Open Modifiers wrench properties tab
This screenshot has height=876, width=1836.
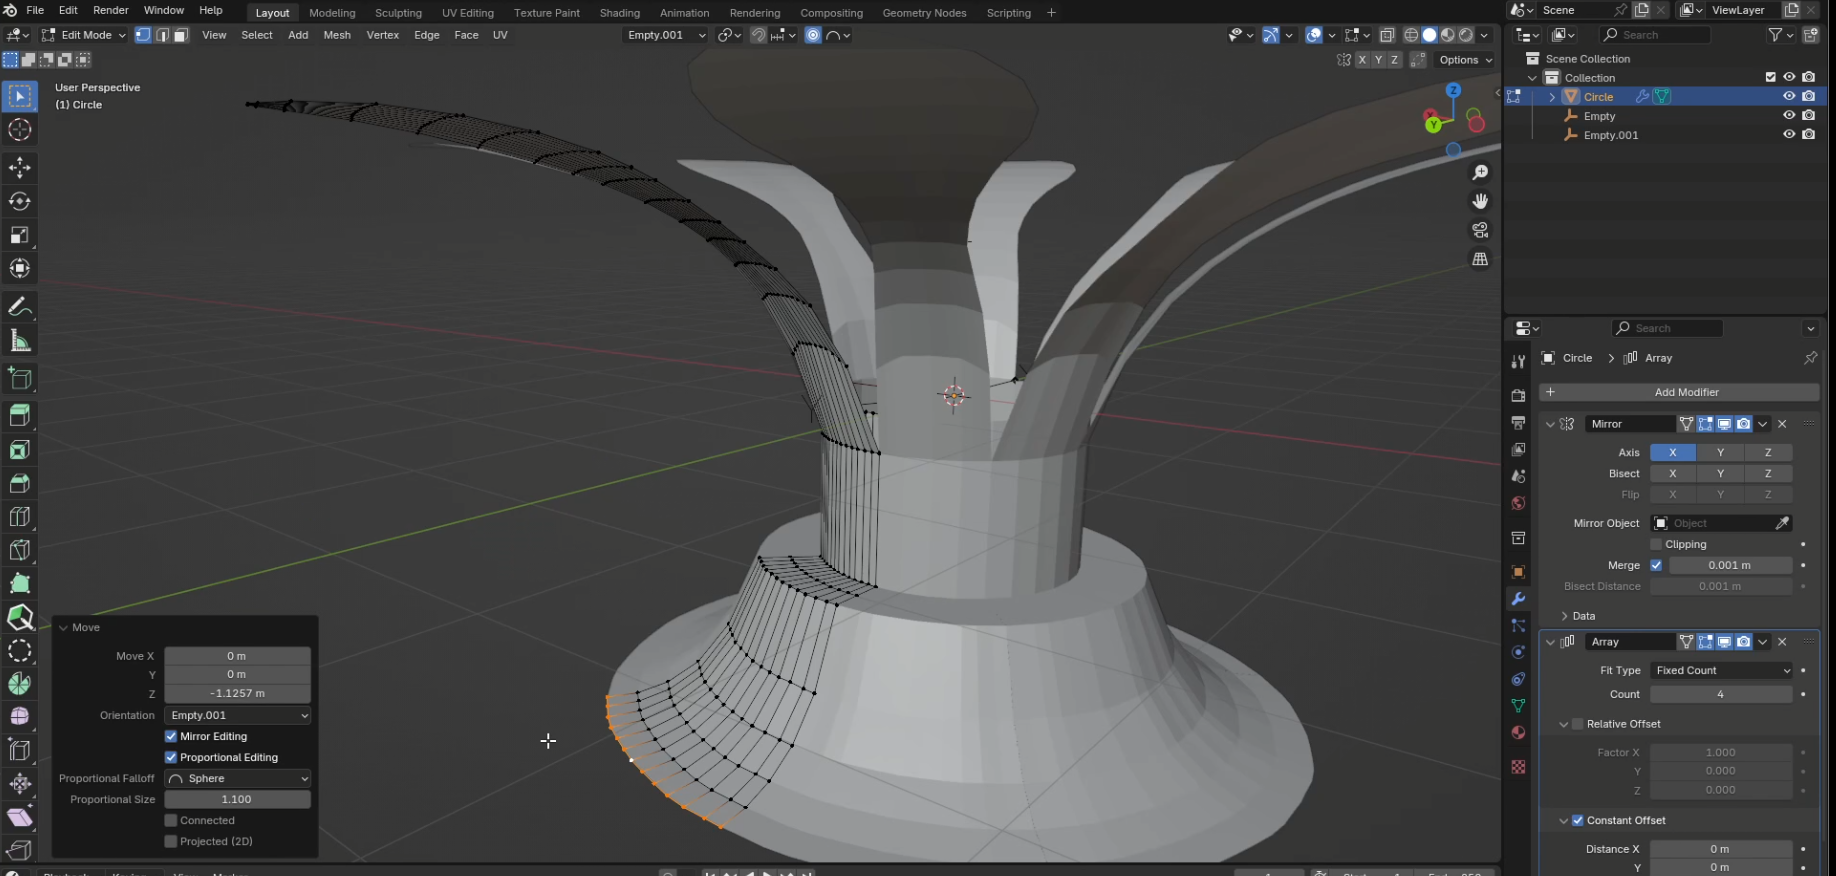tap(1518, 598)
